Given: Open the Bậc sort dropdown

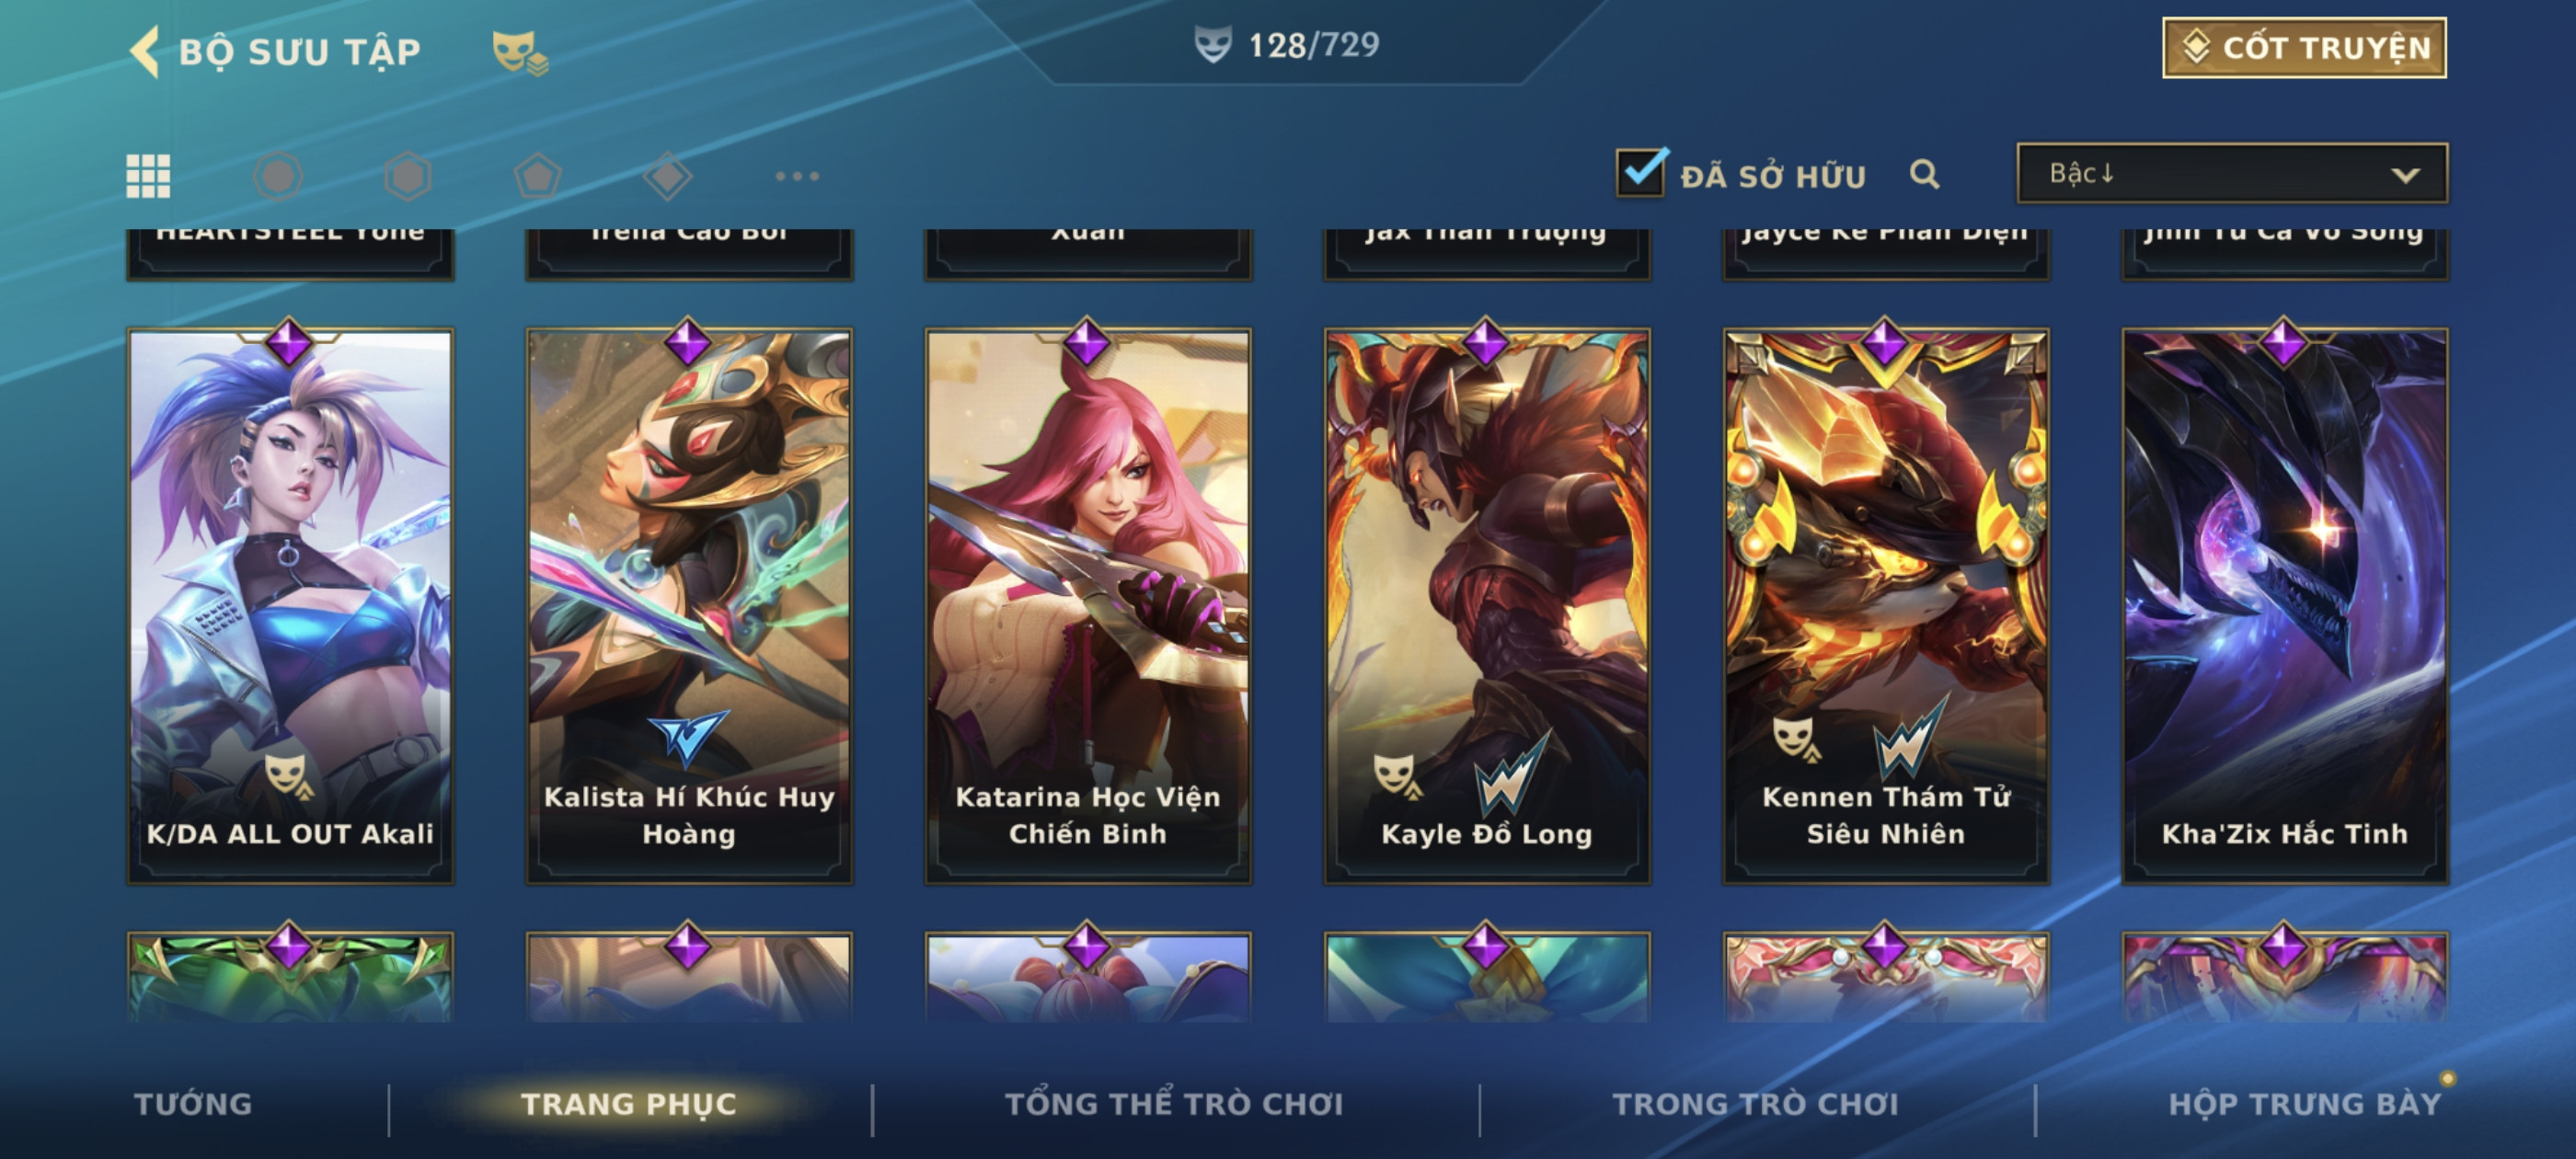Looking at the screenshot, I should point(2232,173).
